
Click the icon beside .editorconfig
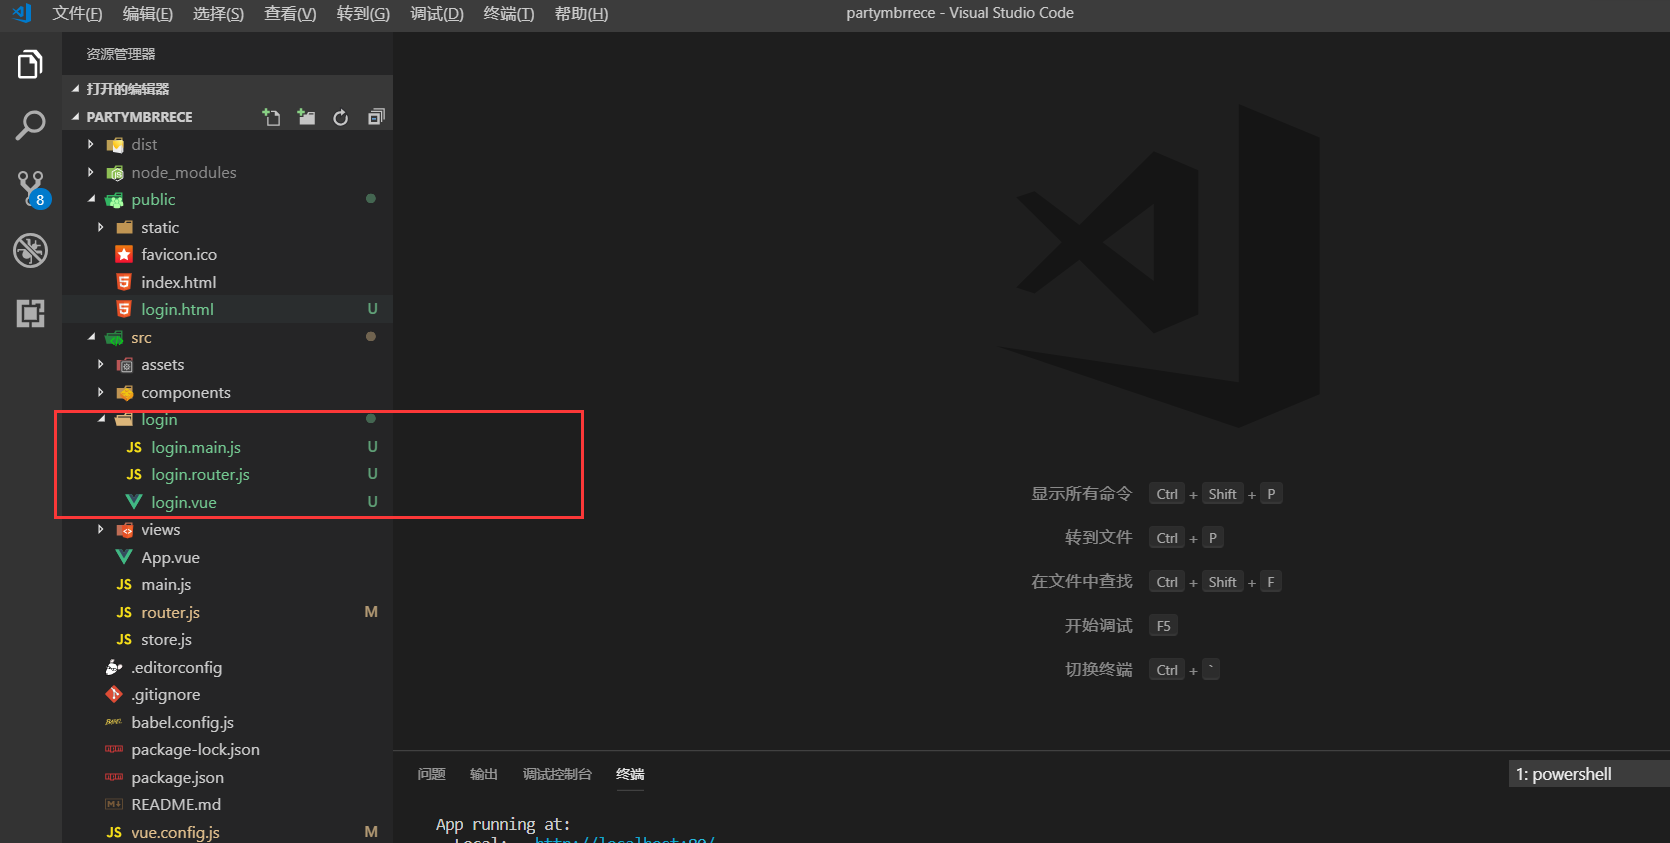coord(114,667)
